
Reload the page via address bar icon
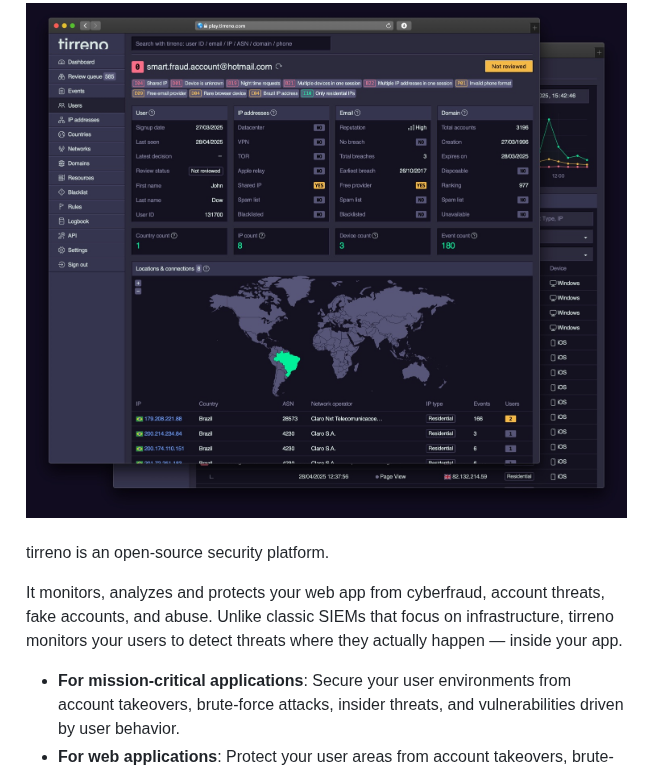389,26
